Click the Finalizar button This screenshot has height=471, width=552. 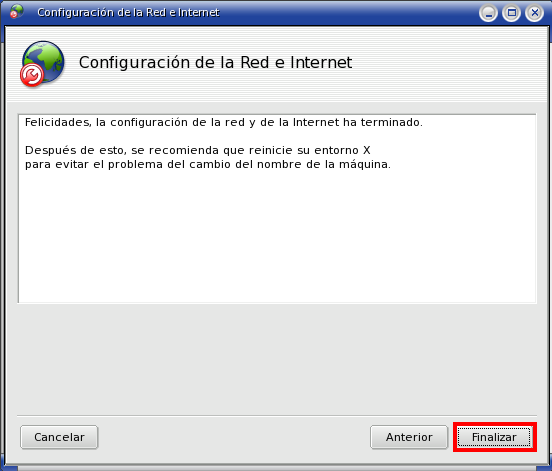coord(495,437)
